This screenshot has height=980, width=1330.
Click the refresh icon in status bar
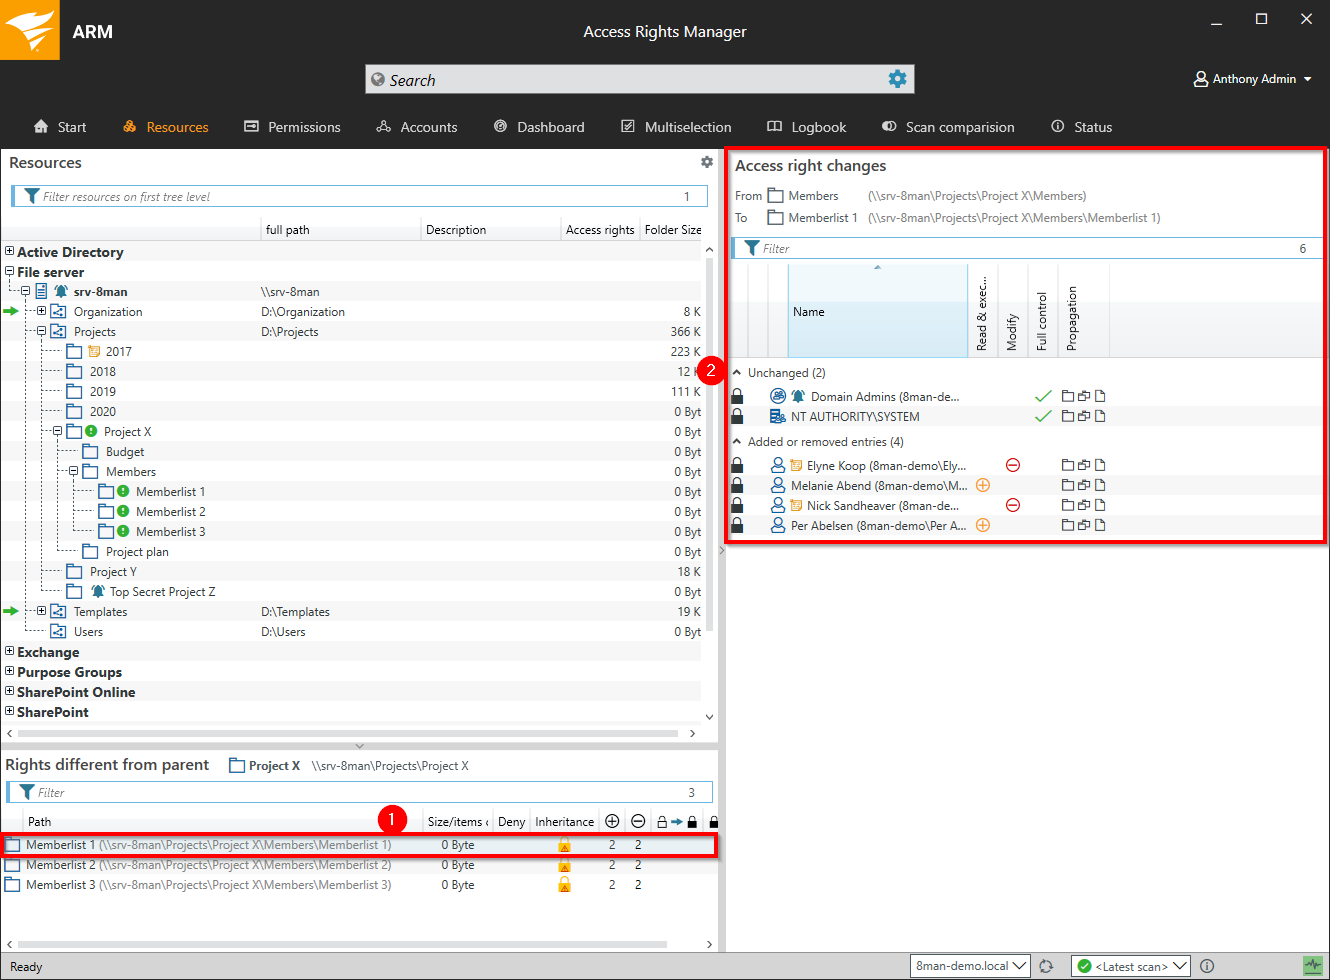tap(1046, 966)
